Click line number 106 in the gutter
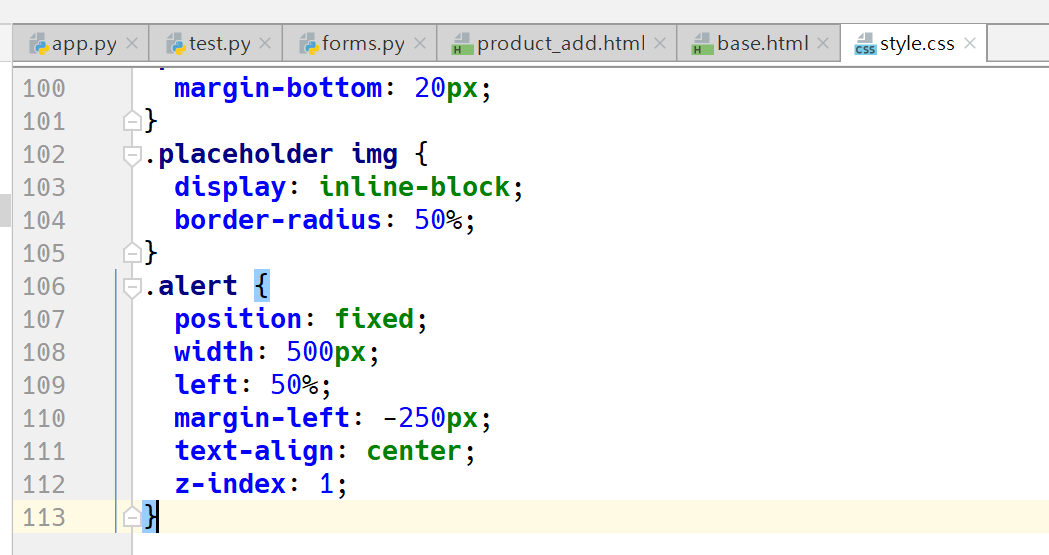This screenshot has width=1049, height=555. 44,286
